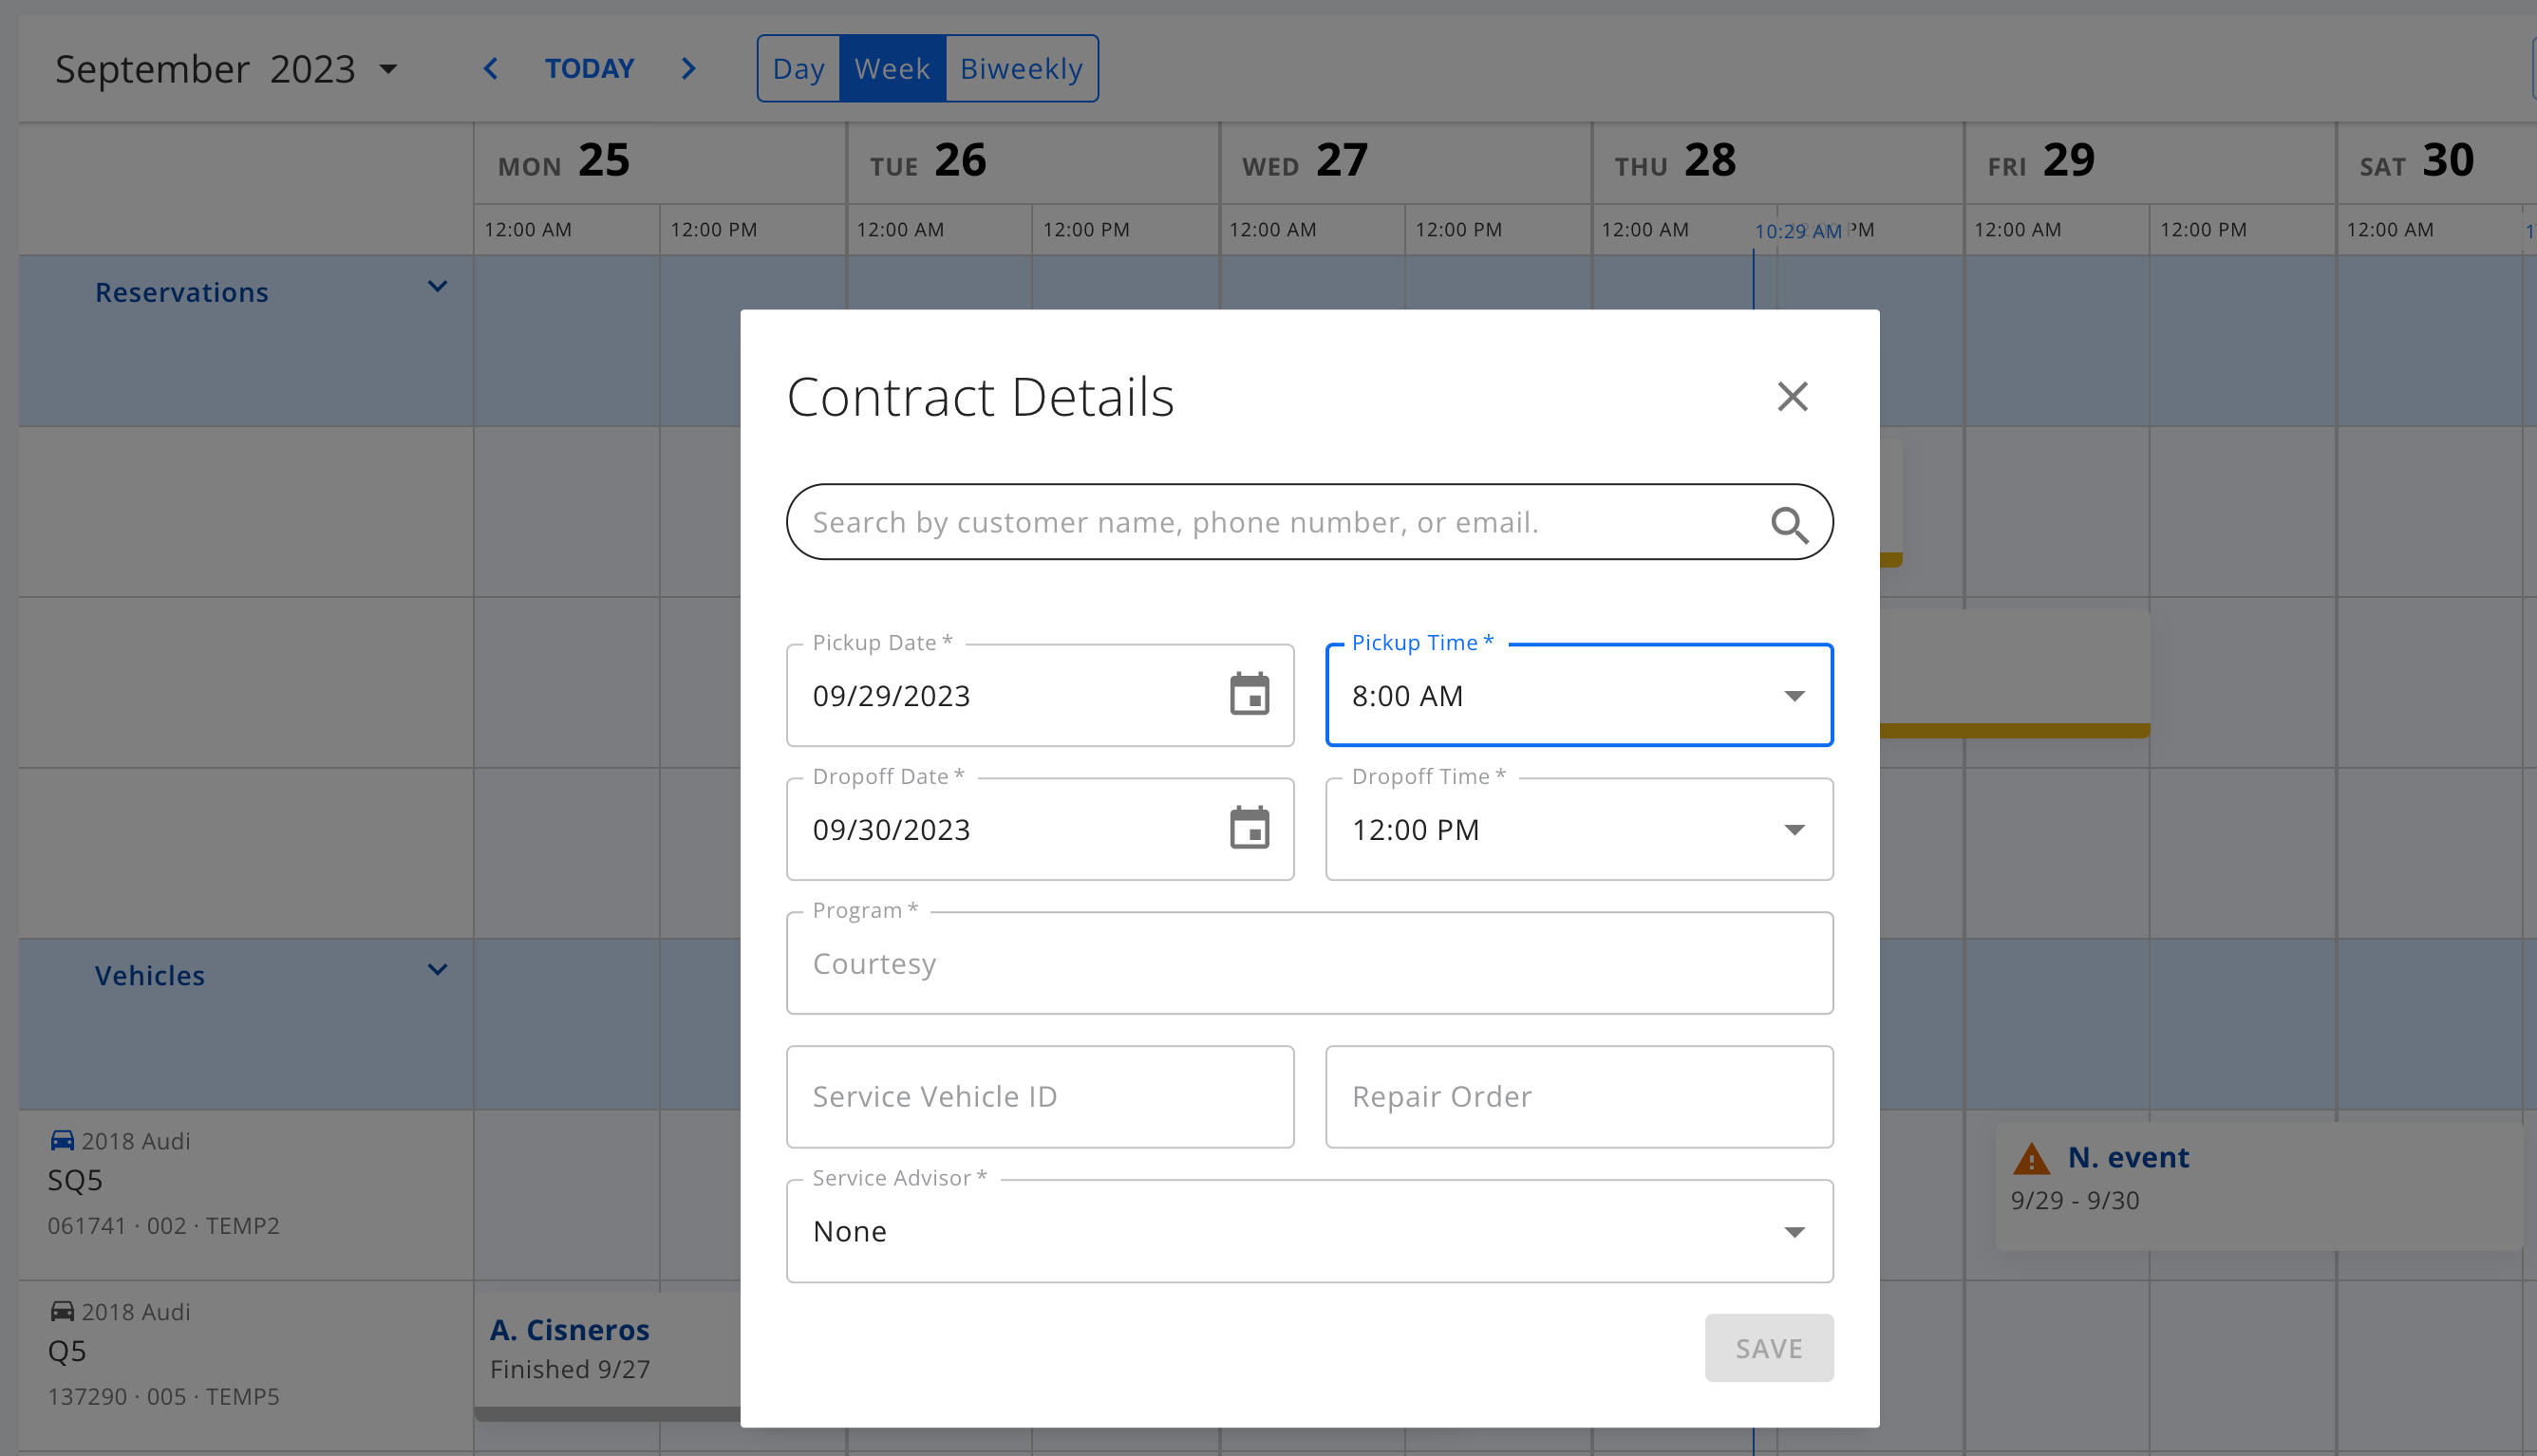Close the Contract Details dialog

pos(1792,397)
